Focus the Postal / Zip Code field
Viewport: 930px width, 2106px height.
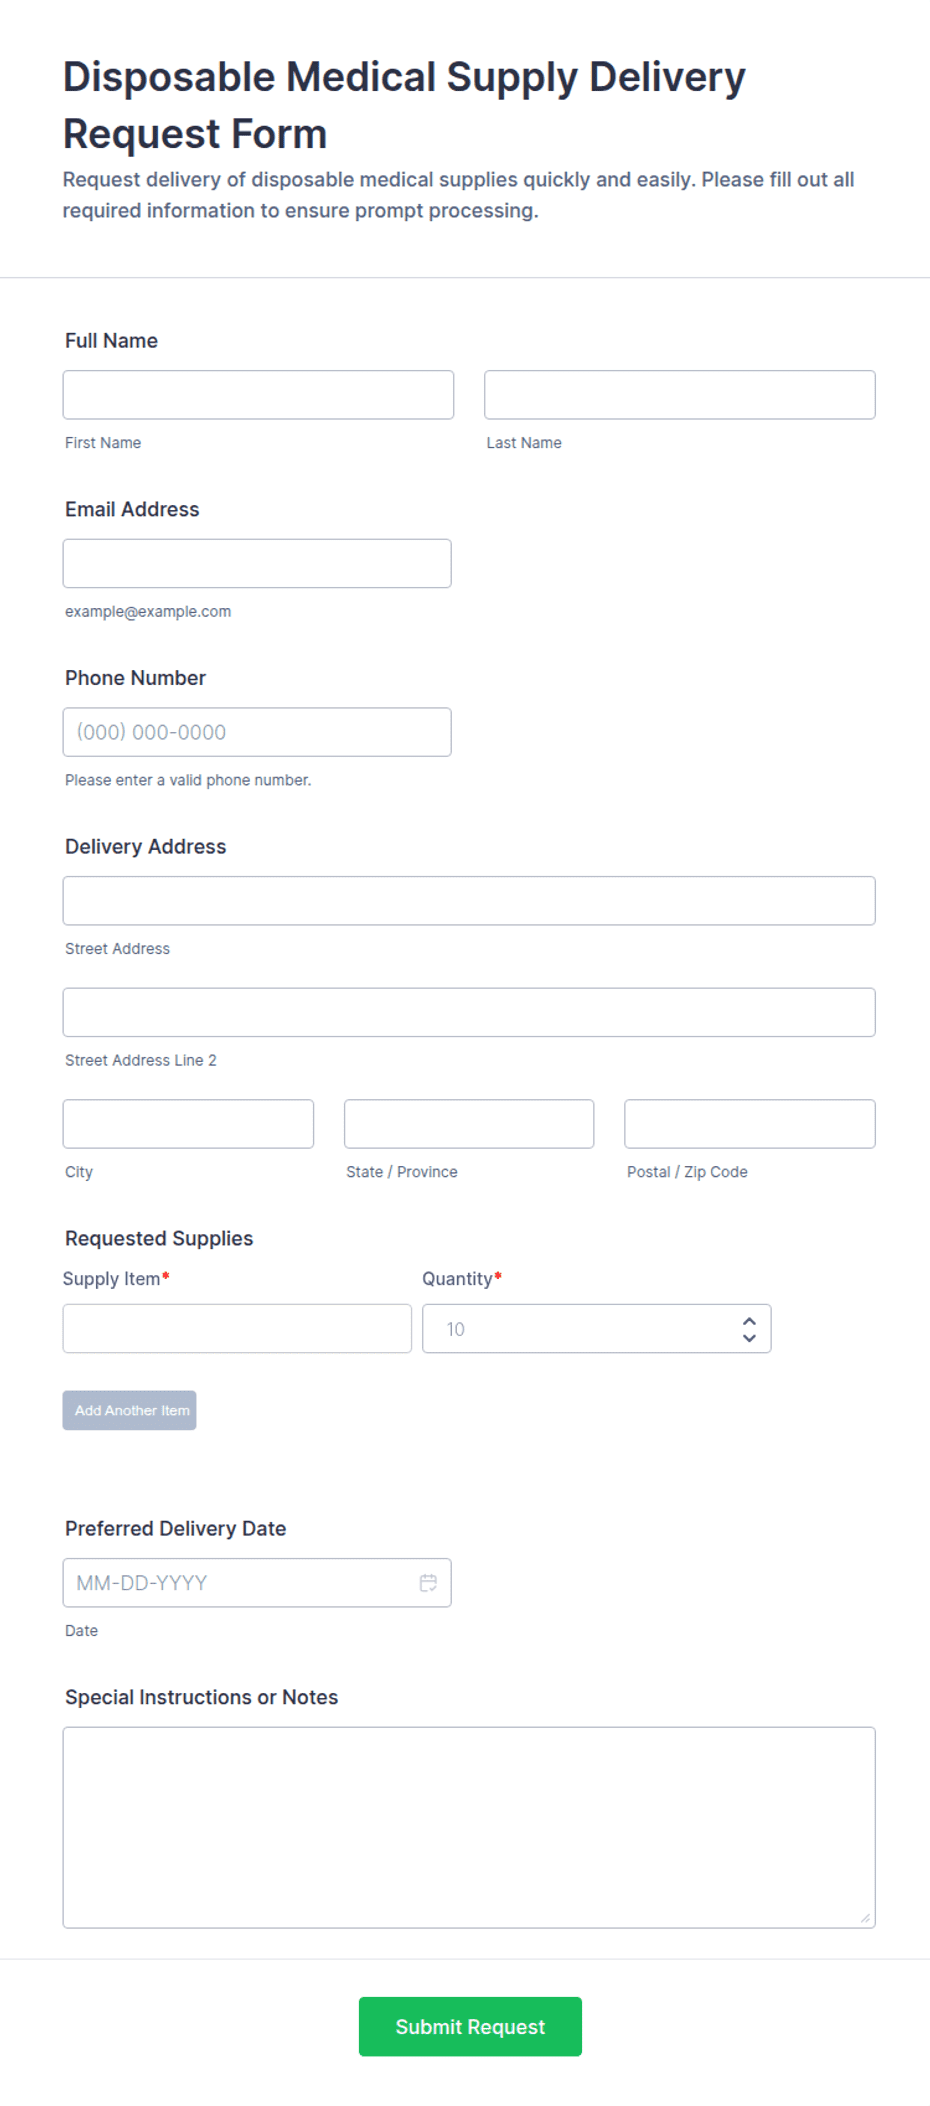[750, 1124]
